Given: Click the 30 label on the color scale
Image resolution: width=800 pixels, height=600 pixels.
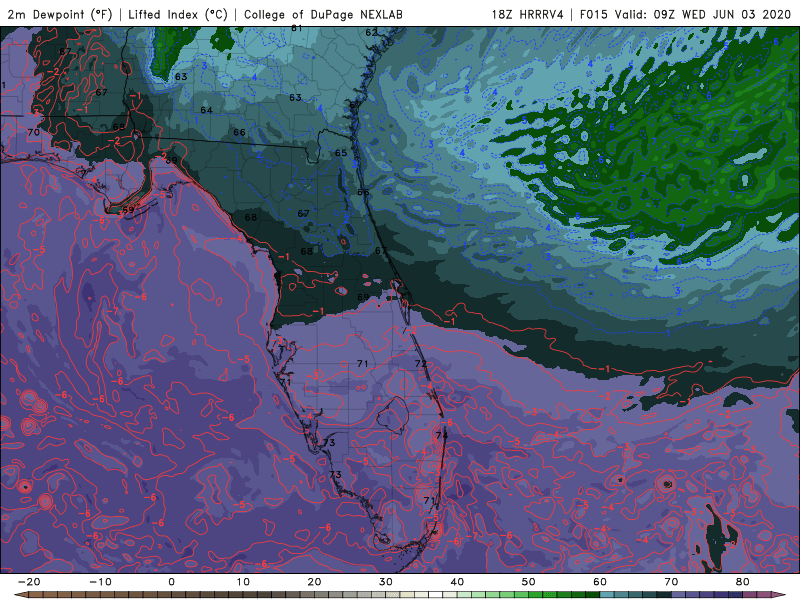Looking at the screenshot, I should [386, 582].
